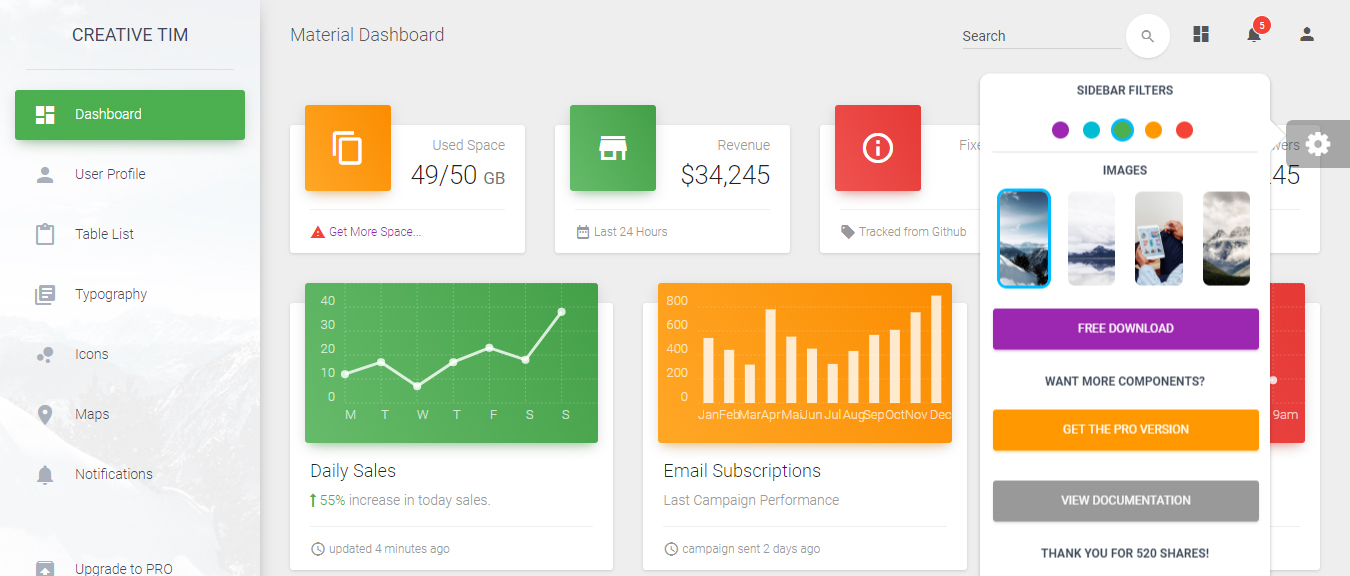Click the Used Space copy icon tile

point(348,148)
